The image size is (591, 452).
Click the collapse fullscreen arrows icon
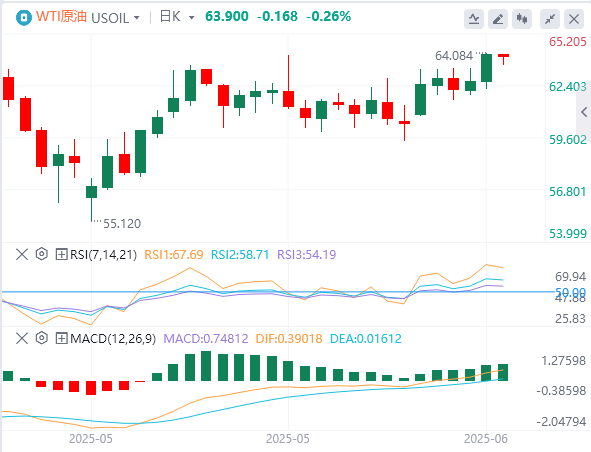(550, 18)
